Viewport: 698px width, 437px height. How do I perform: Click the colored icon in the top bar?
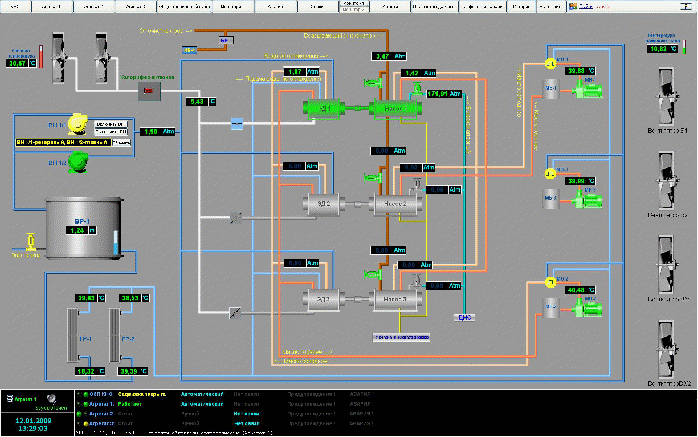click(573, 6)
